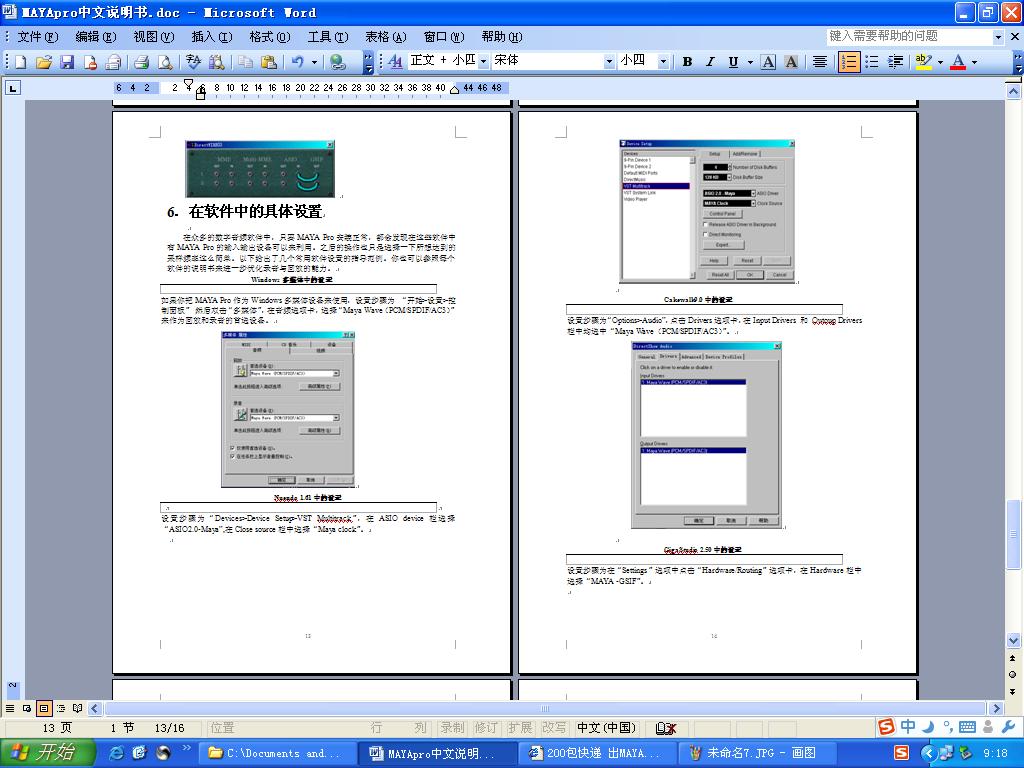Click the font color red A icon
1024x768 pixels.
pos(957,62)
